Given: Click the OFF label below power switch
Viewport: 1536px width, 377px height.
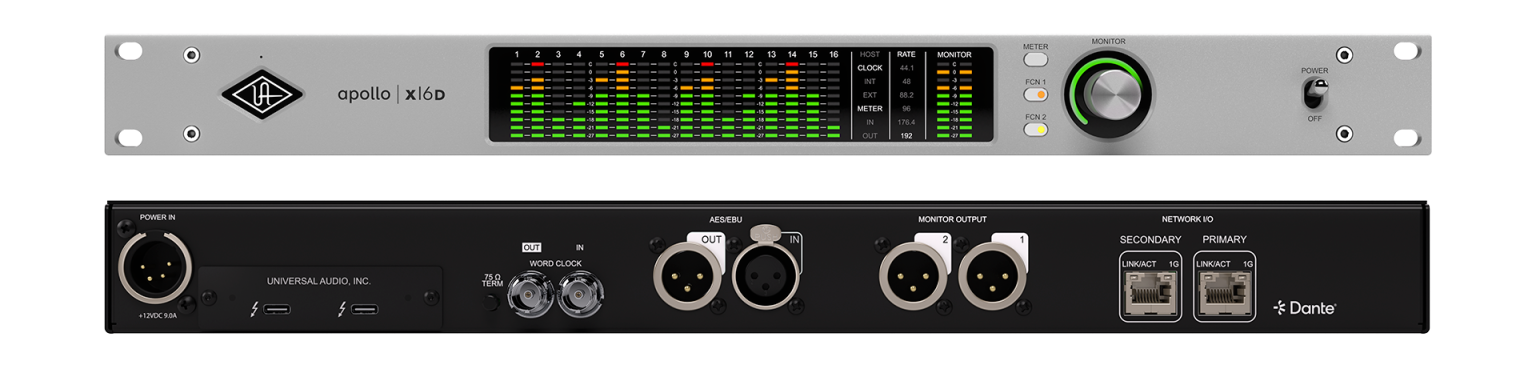Looking at the screenshot, I should tap(1314, 119).
